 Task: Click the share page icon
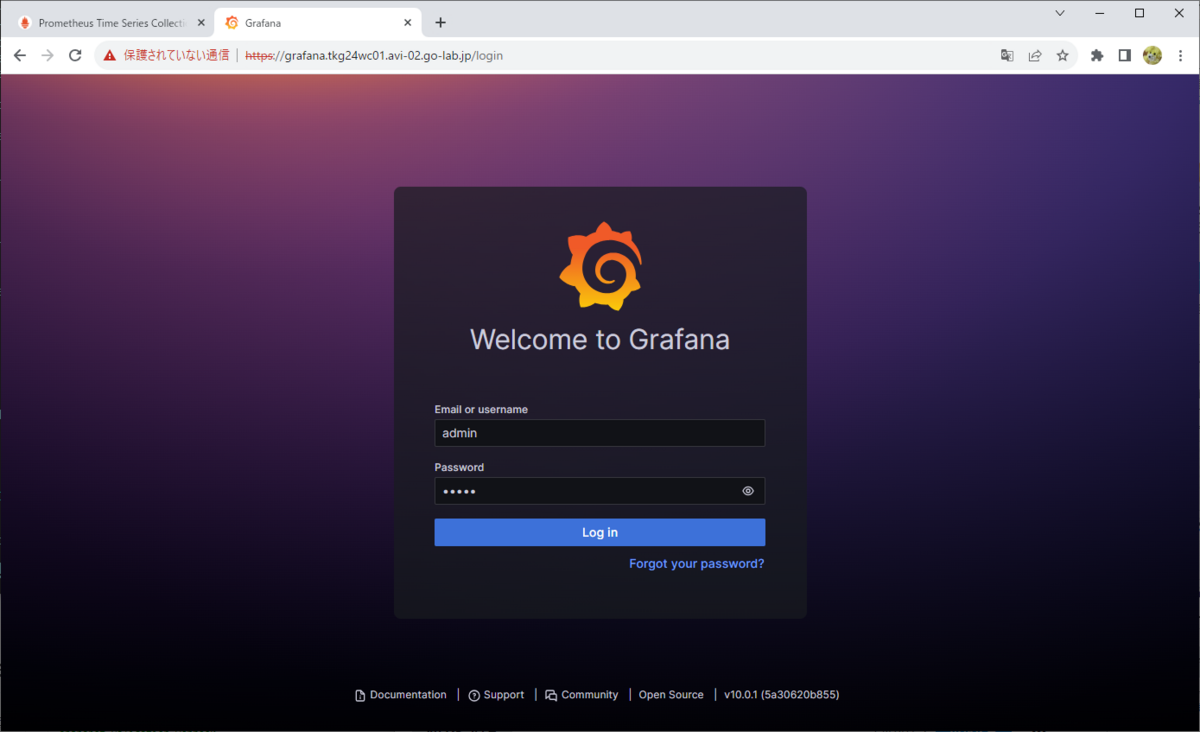click(x=1035, y=56)
